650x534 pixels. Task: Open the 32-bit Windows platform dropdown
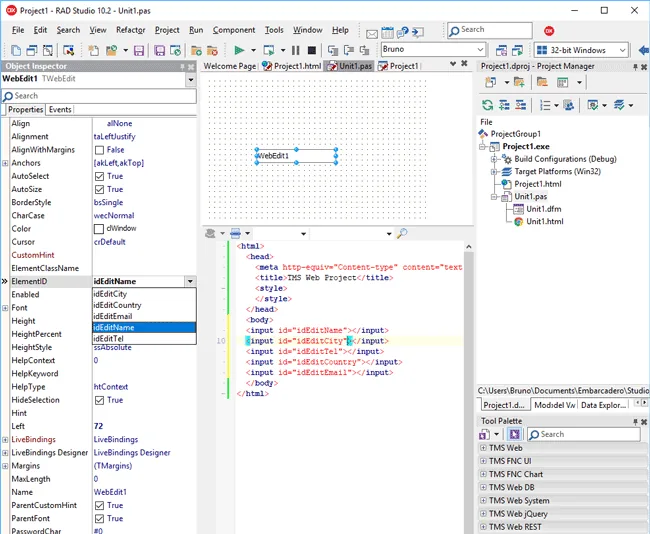[622, 50]
